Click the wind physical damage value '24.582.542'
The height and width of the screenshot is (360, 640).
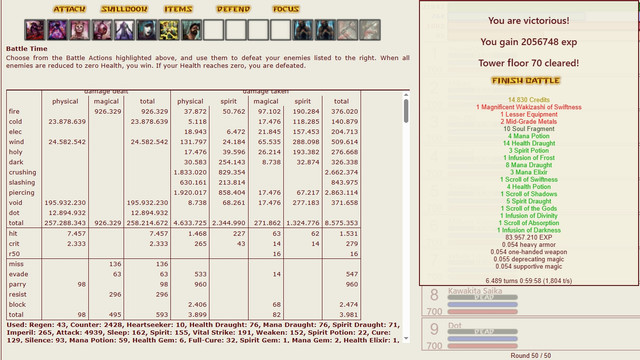67,142
